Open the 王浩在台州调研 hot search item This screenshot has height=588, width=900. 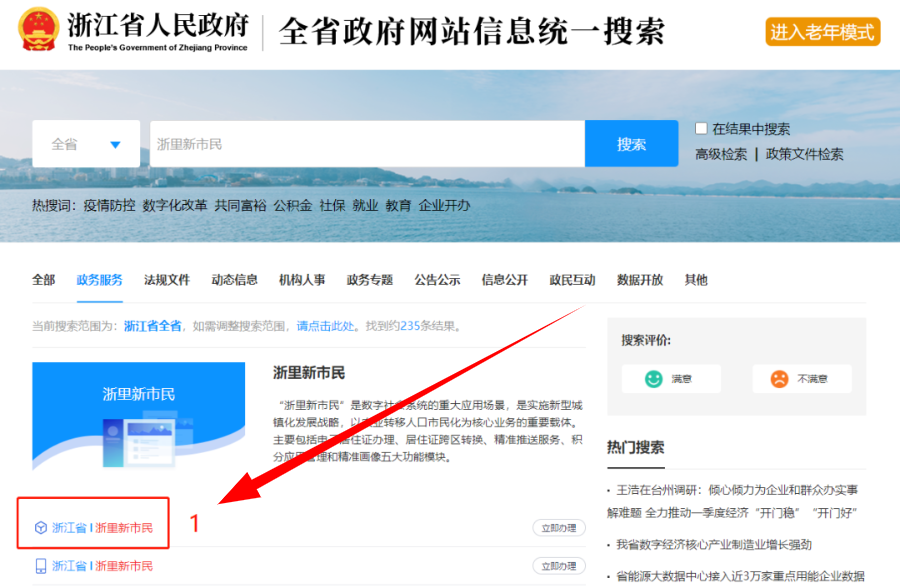(x=735, y=501)
